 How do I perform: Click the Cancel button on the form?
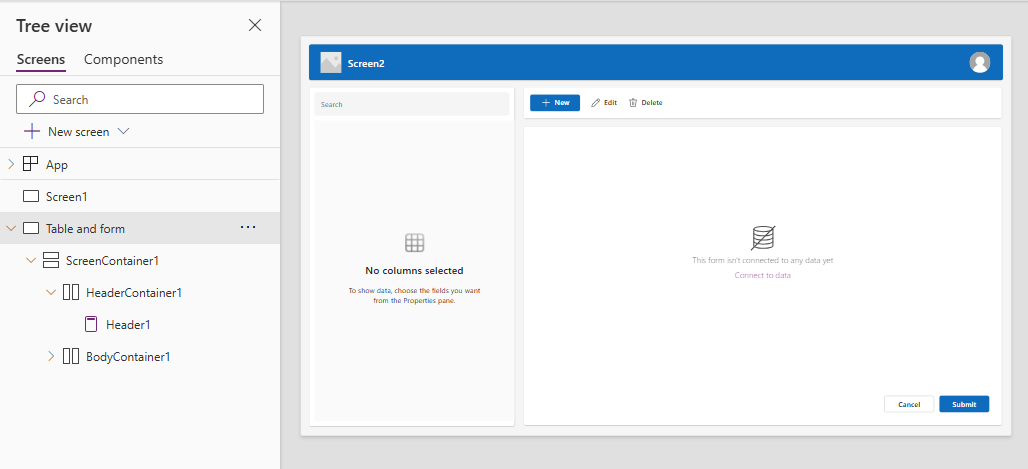[x=909, y=404]
